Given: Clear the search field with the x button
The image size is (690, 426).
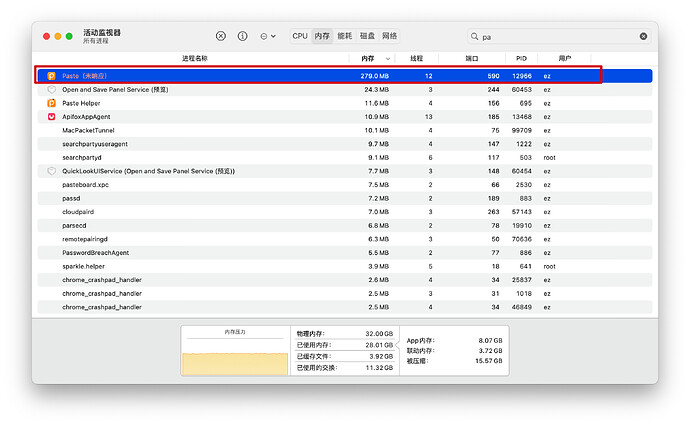Looking at the screenshot, I should (x=643, y=37).
